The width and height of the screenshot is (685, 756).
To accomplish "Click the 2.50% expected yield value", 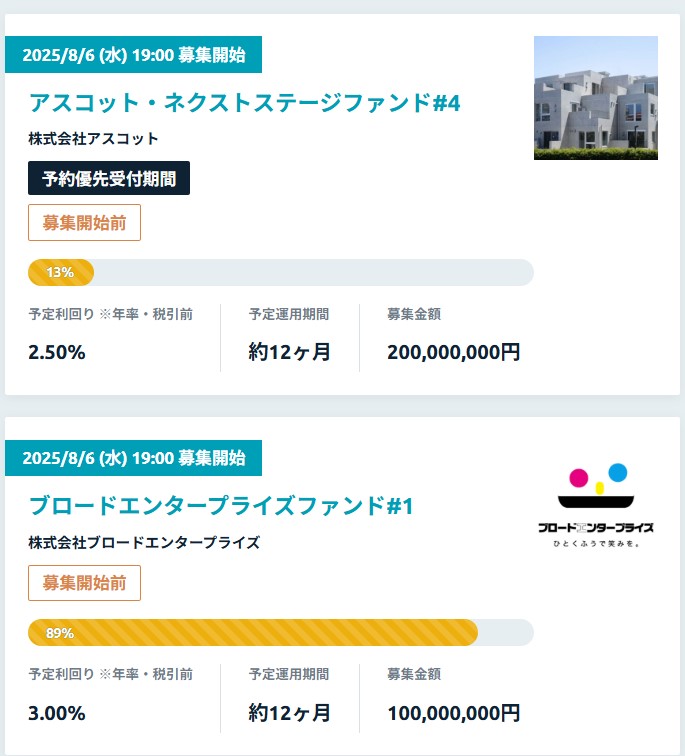I will [57, 352].
